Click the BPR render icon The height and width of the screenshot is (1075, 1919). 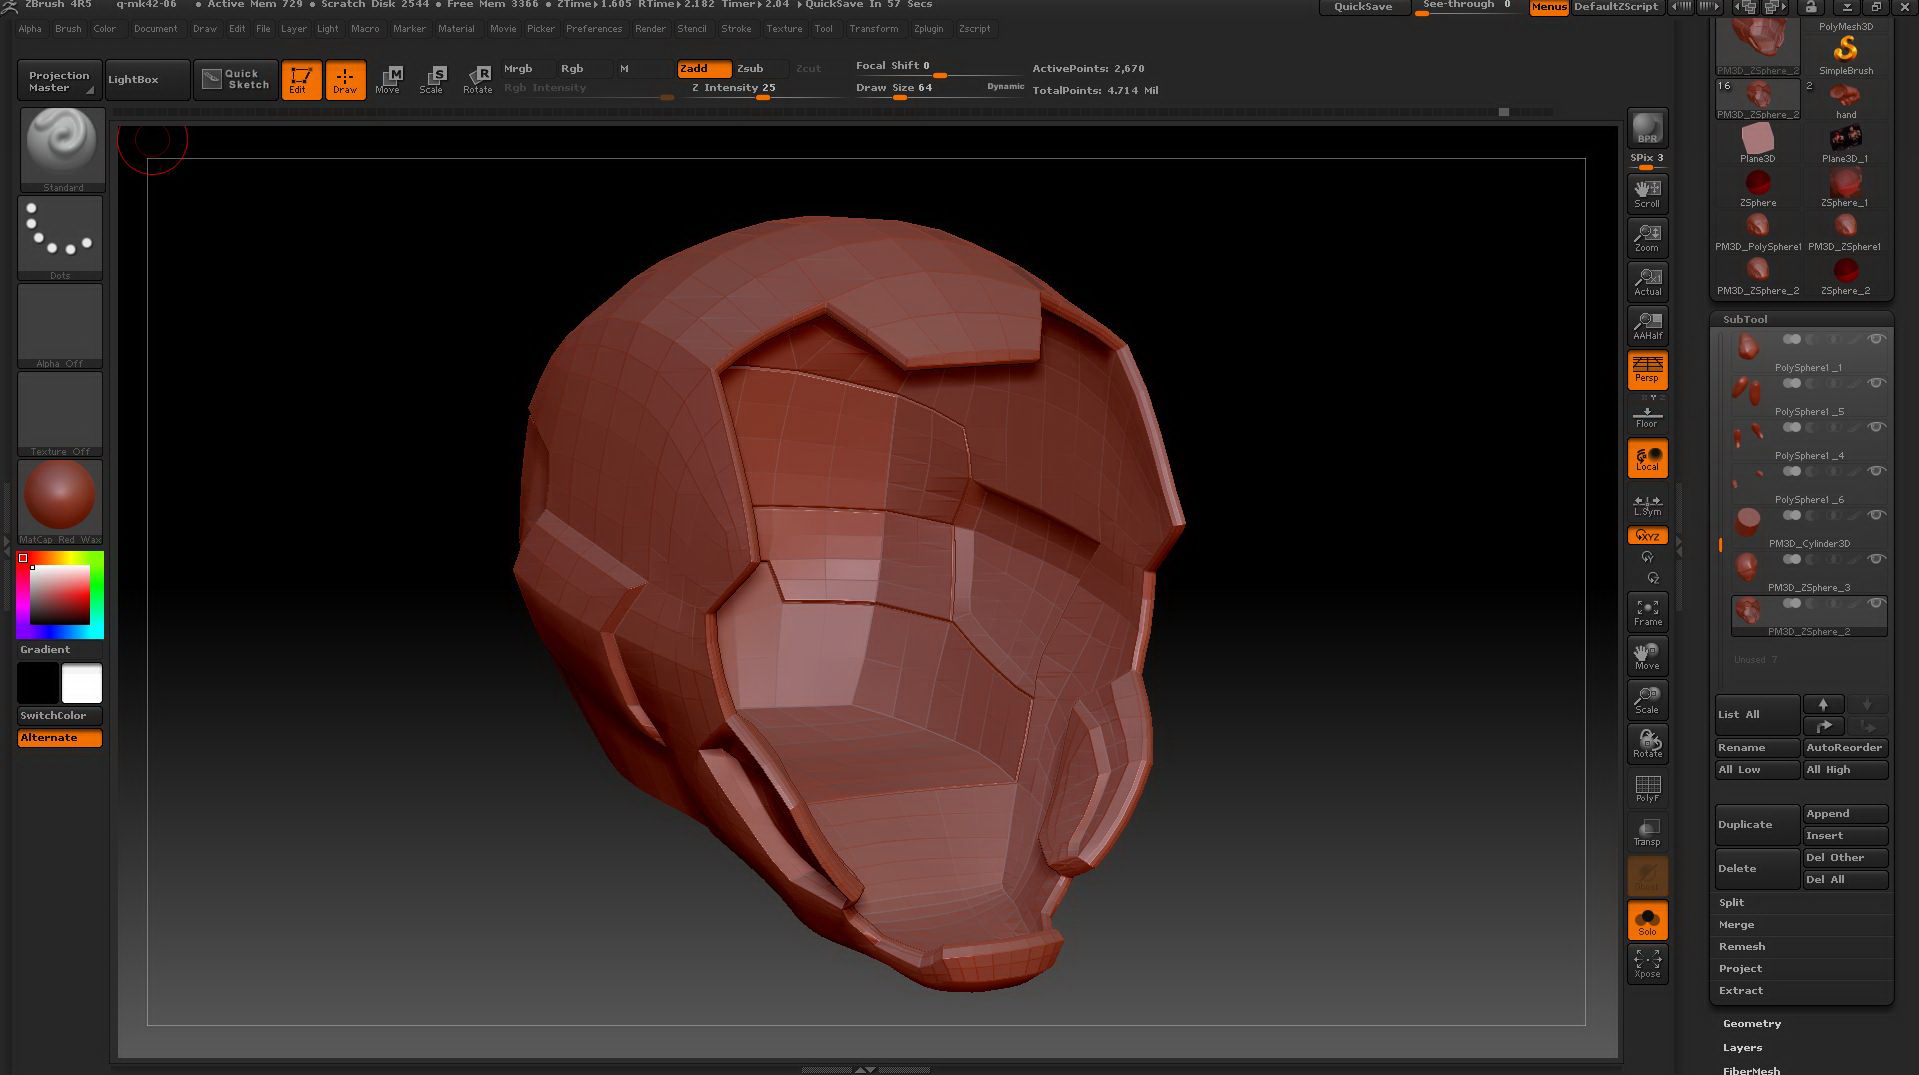1647,128
